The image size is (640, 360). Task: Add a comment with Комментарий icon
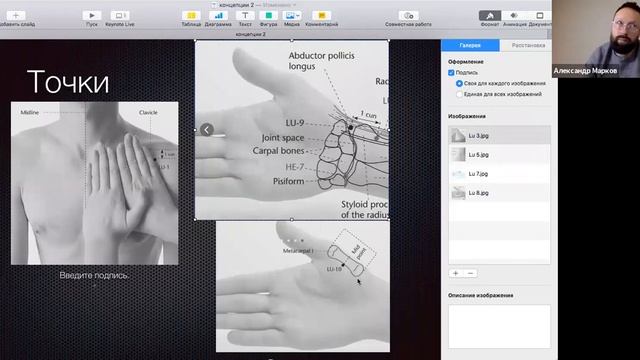(x=322, y=16)
